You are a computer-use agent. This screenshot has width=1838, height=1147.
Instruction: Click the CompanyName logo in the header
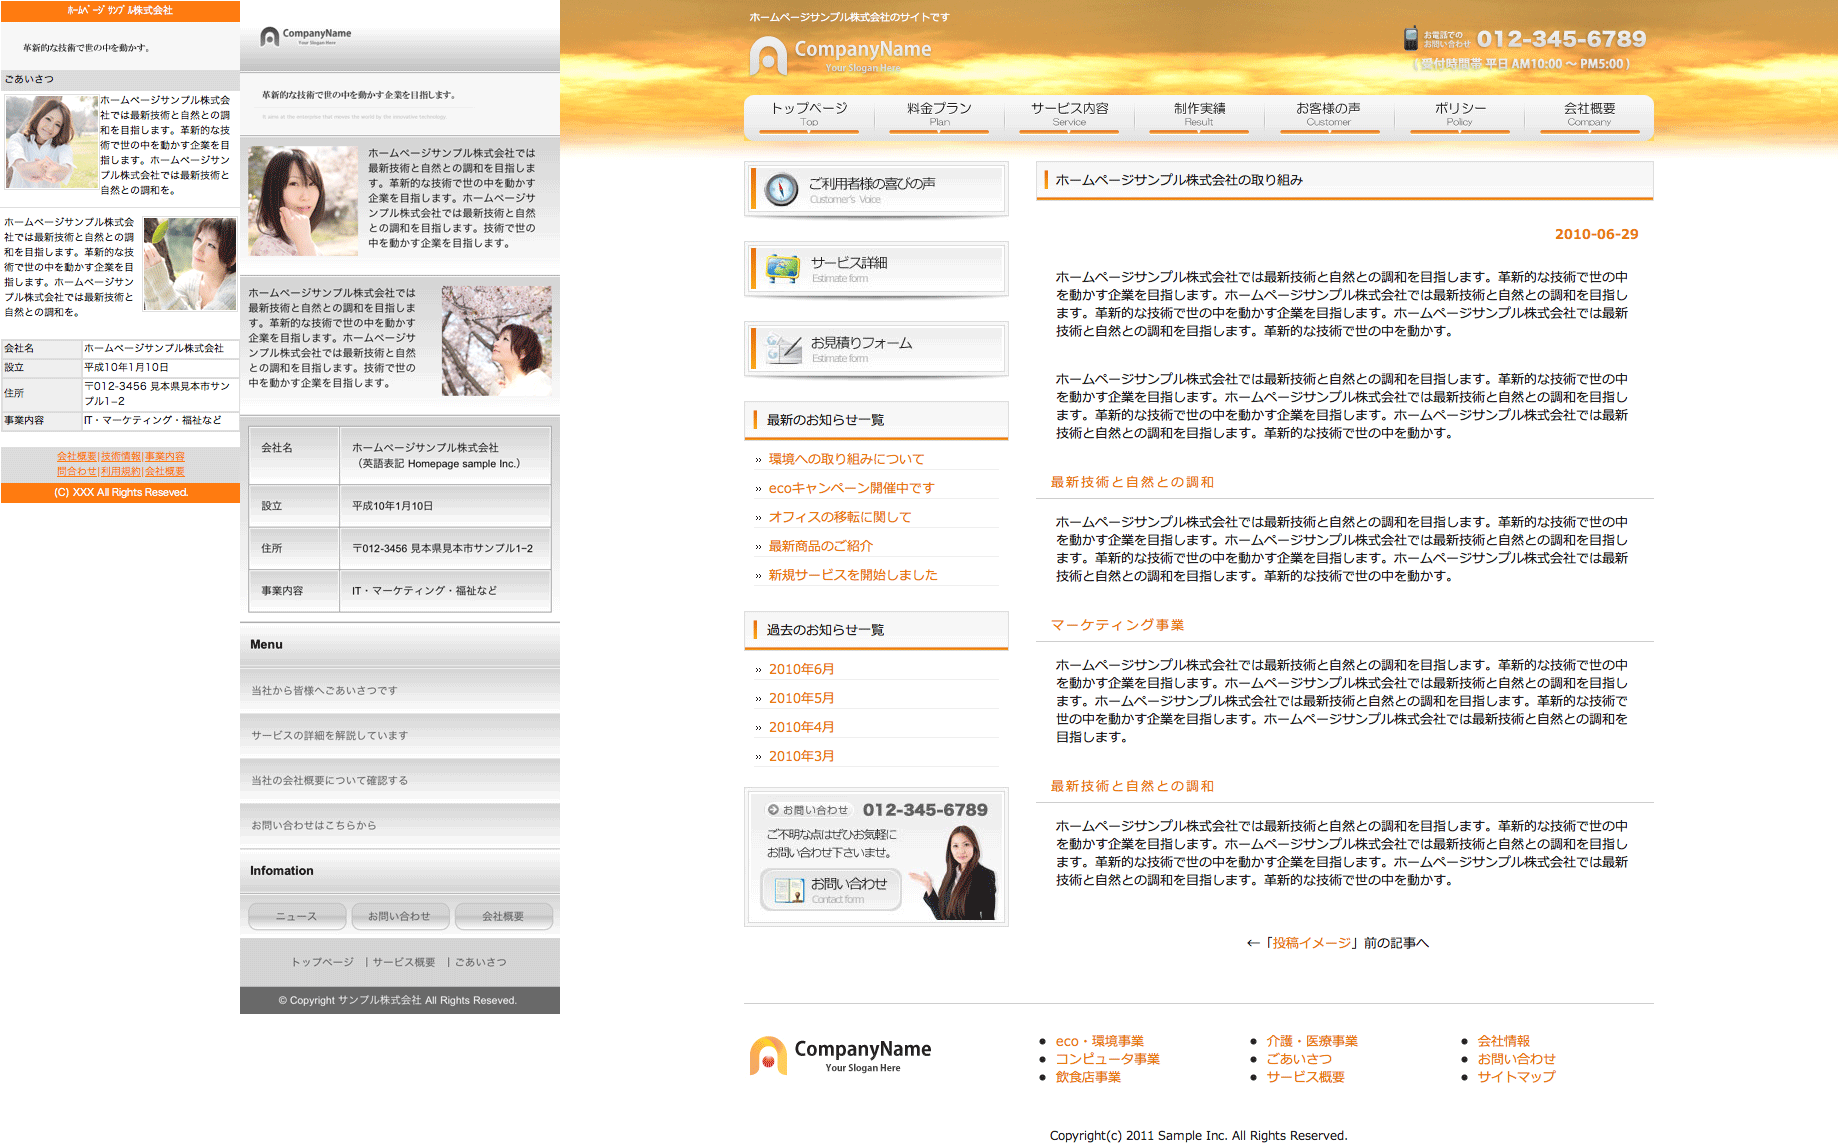840,55
